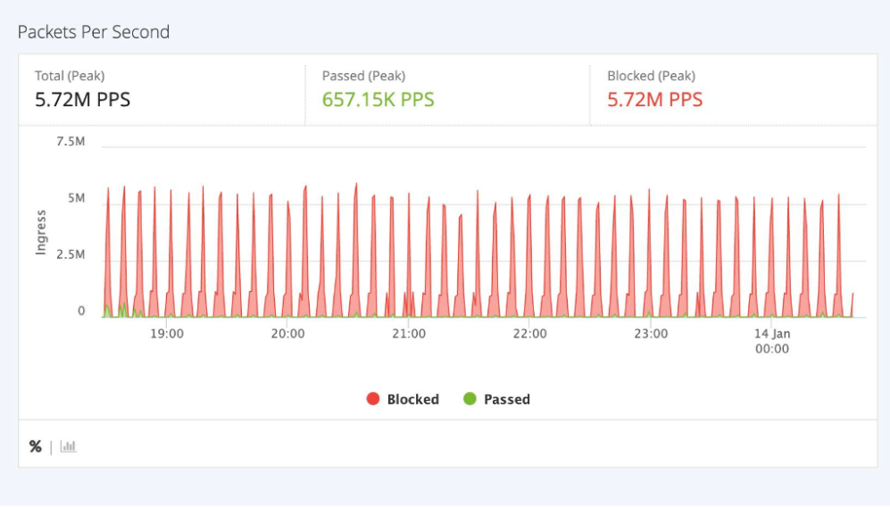Select the 657.15K PPS passed peak value

tap(378, 100)
